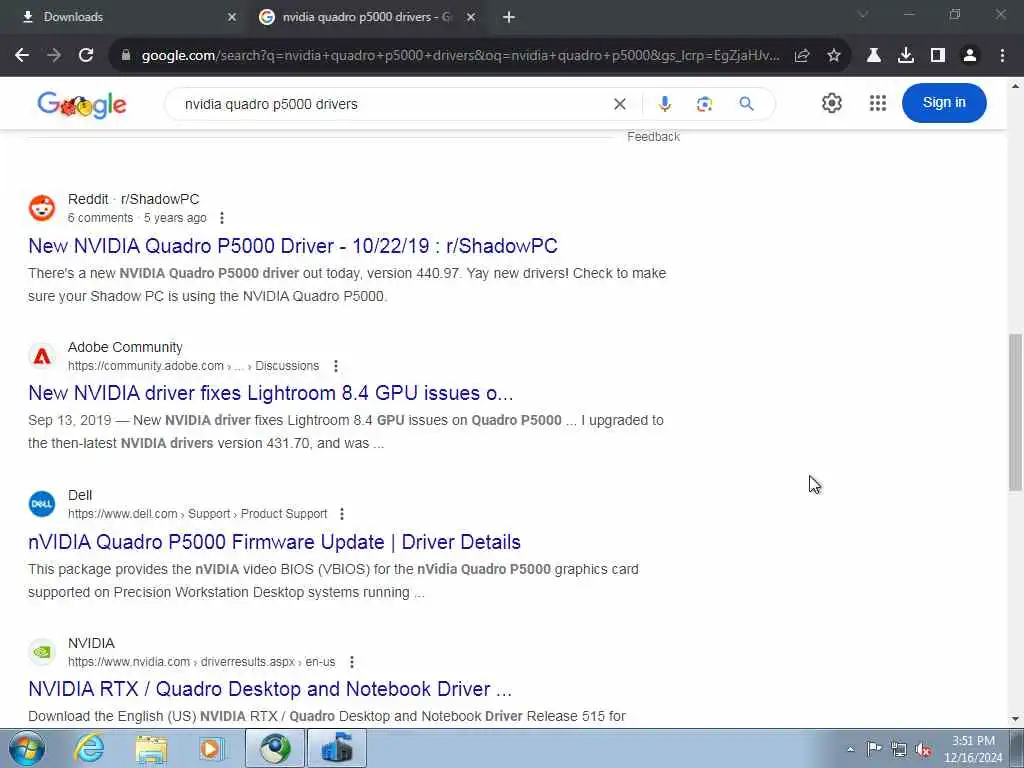
Task: Open the Windows Start menu
Action: (x=26, y=748)
